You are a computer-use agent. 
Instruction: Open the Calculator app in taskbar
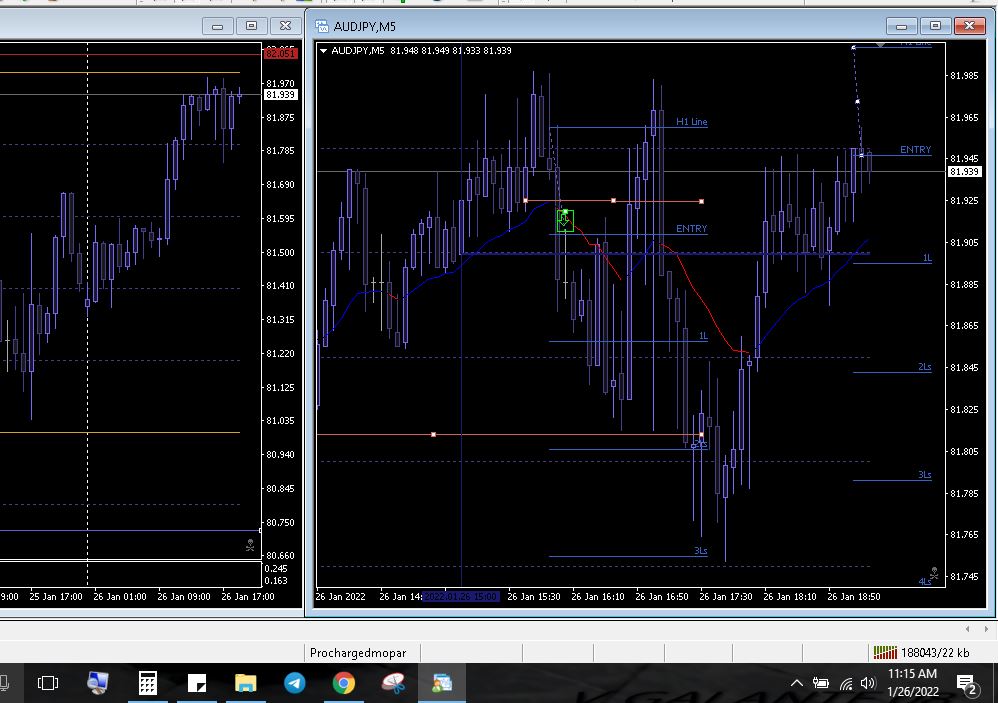[147, 683]
